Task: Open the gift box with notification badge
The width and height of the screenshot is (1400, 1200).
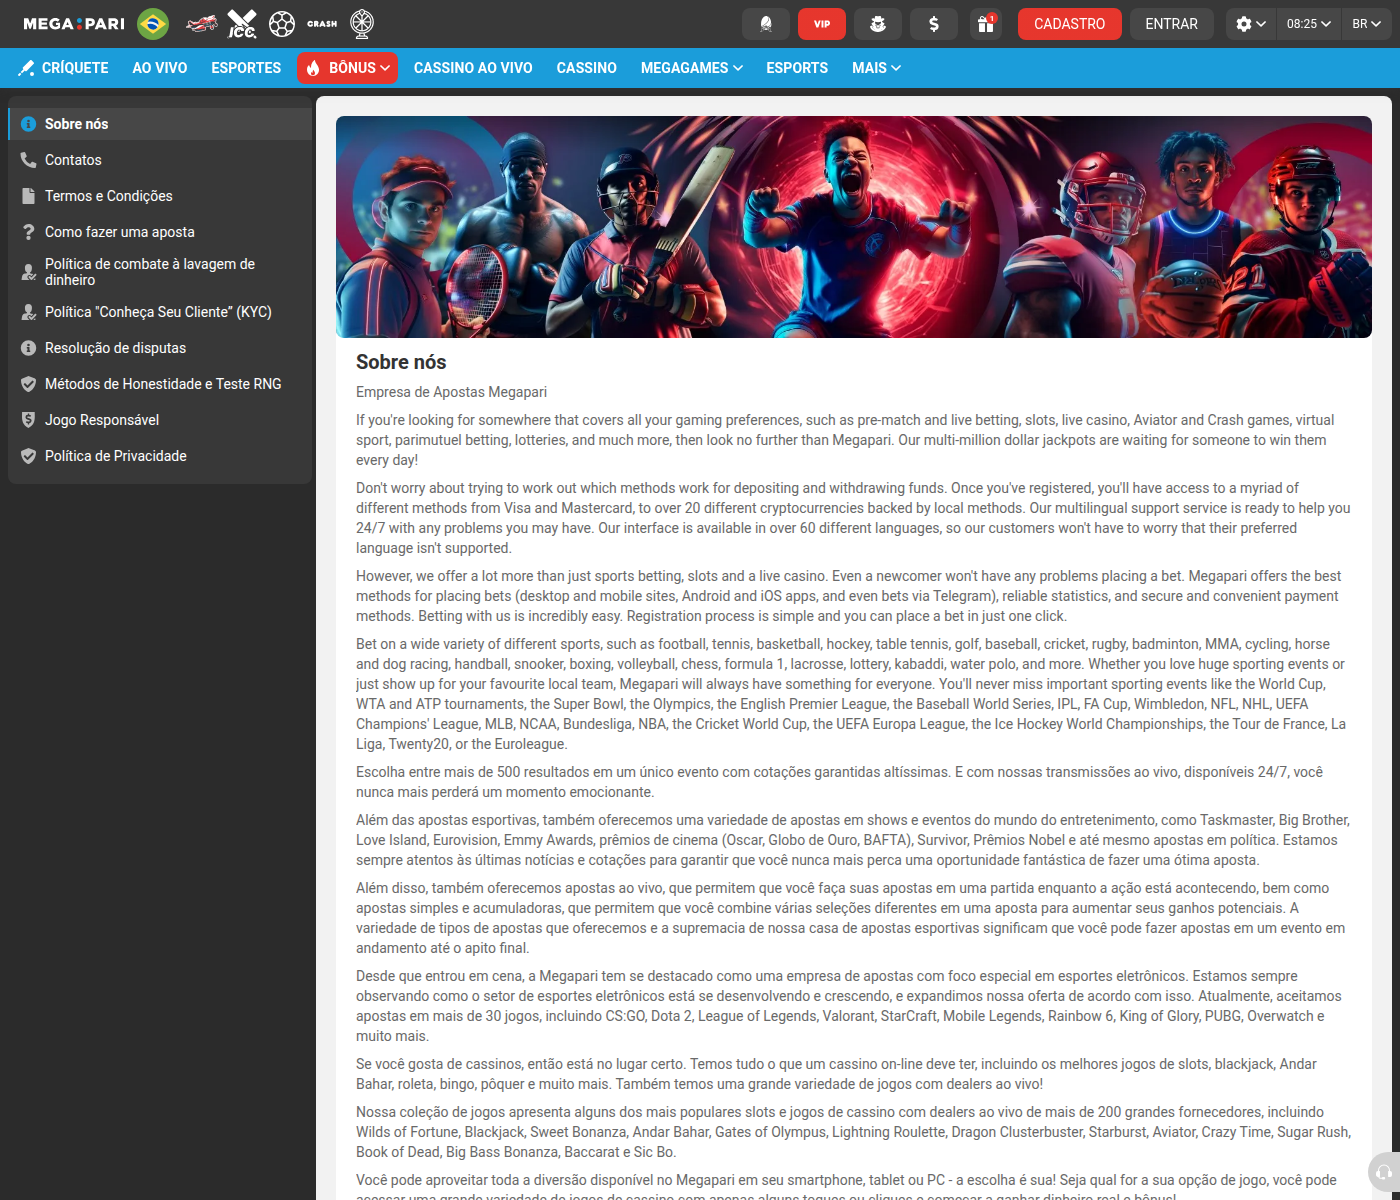Action: tap(986, 24)
